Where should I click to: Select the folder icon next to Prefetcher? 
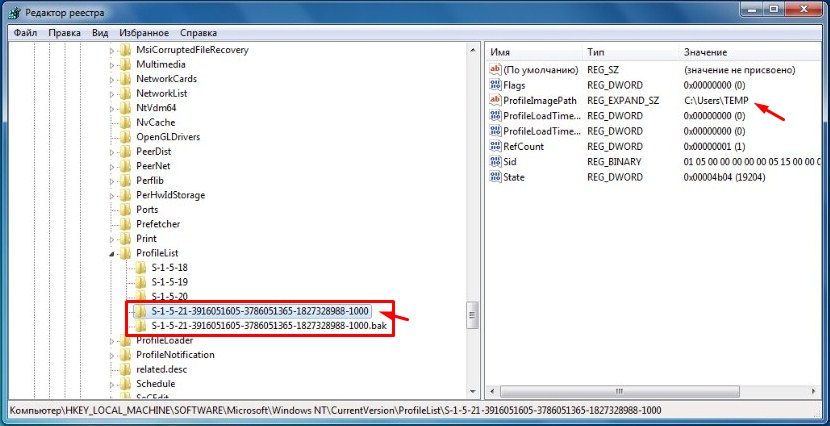tap(125, 224)
